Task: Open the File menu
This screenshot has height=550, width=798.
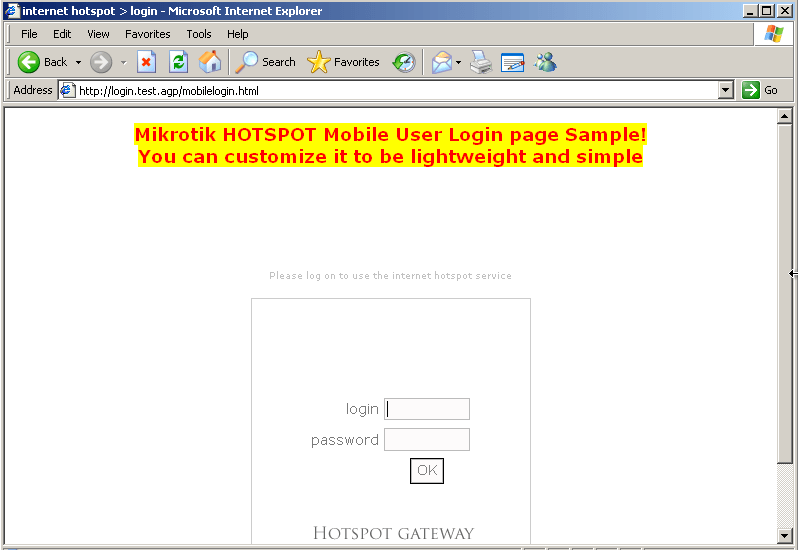Action: 29,34
